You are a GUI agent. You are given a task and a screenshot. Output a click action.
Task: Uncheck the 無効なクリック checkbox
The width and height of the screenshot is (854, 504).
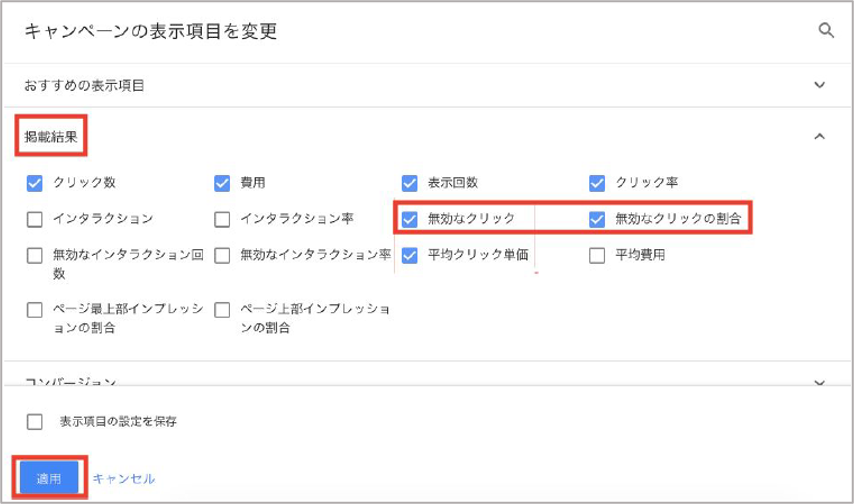pos(409,219)
